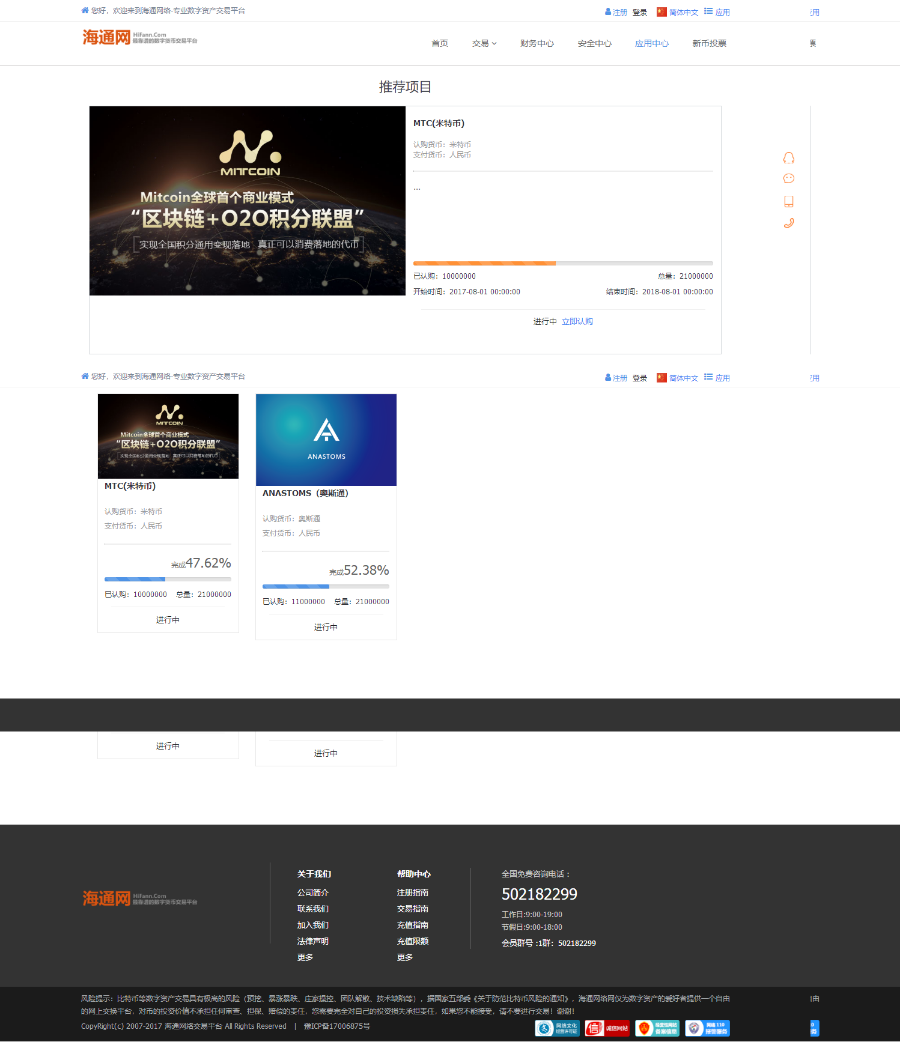This screenshot has width=900, height=1045.
Task: Click the user icon beside 注册 above main navigation
Action: click(x=608, y=12)
